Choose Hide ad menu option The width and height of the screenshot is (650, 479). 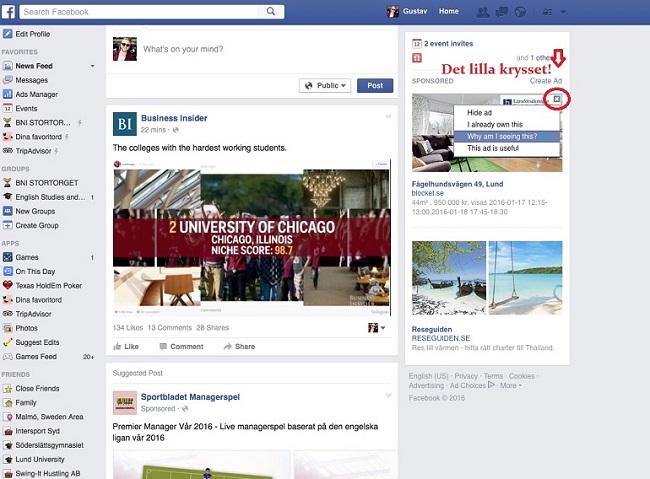[x=507, y=112]
